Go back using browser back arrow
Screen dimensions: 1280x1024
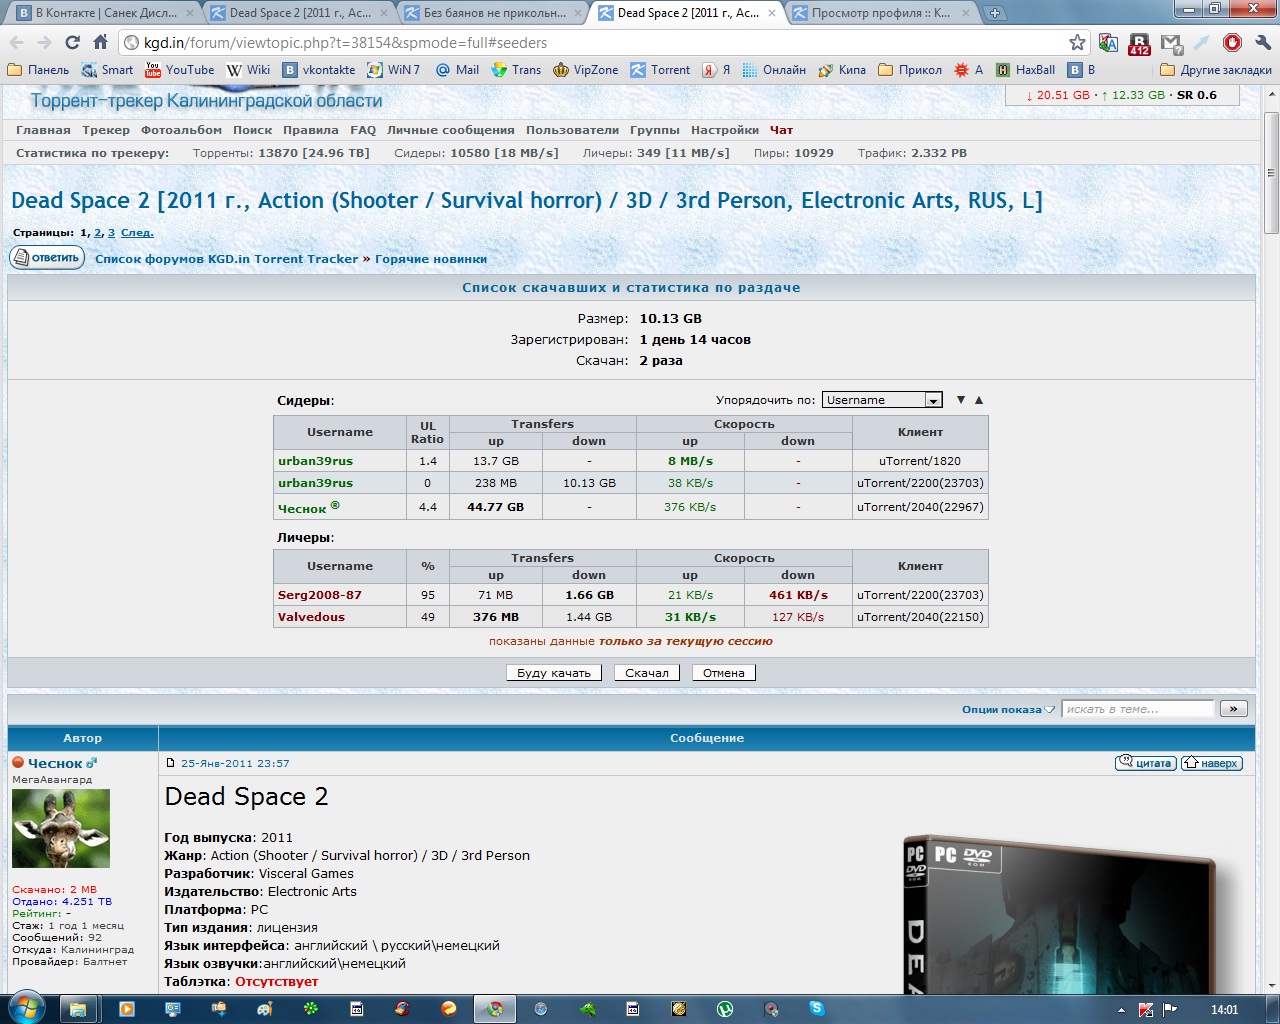pyautogui.click(x=16, y=42)
